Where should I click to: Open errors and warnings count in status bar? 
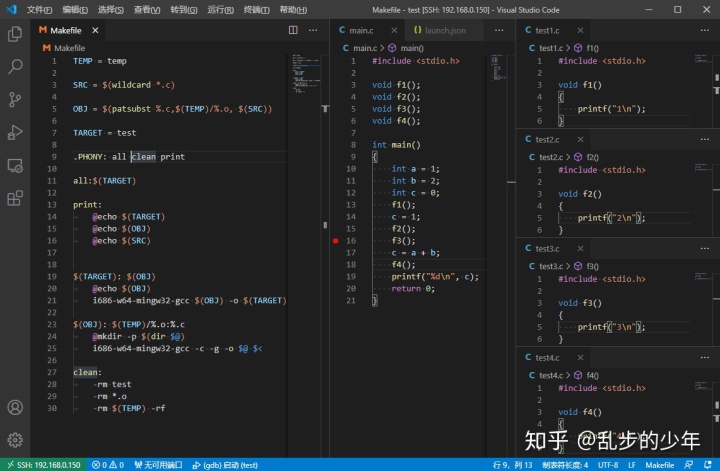pos(108,465)
